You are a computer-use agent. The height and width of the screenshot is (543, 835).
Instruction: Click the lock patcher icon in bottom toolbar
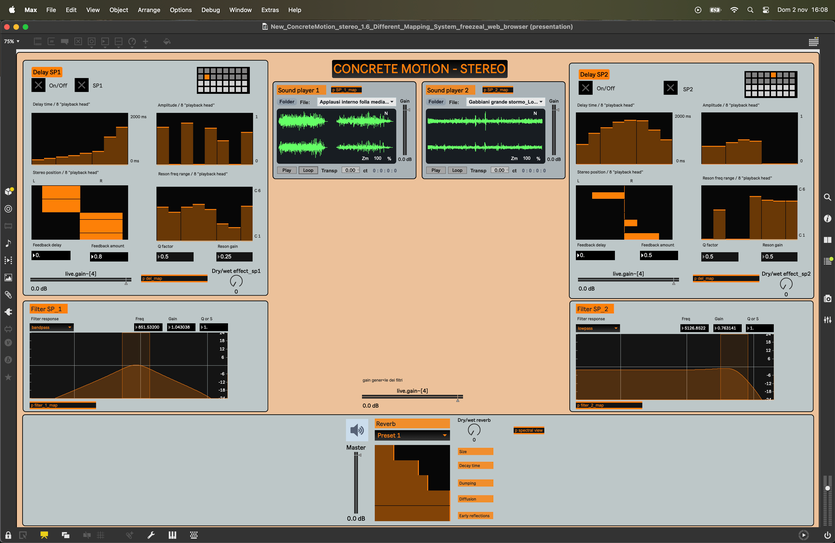[x=7, y=535]
